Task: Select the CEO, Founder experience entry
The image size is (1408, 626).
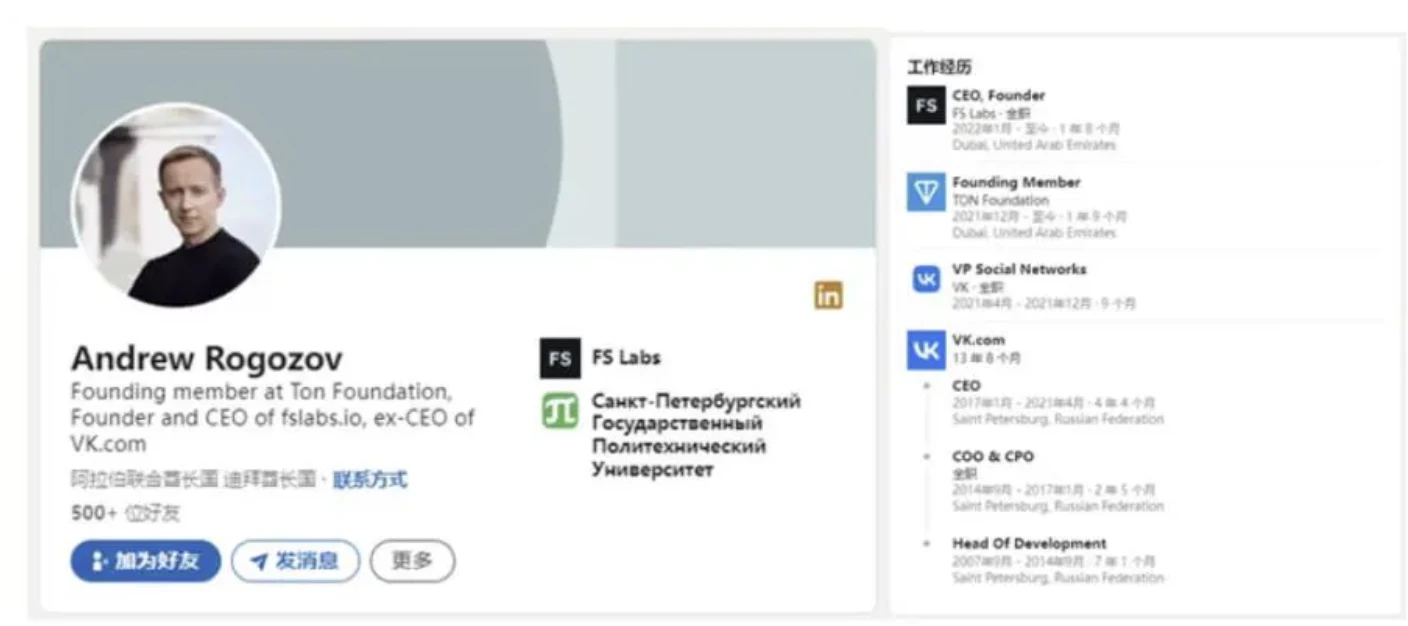Action: [998, 96]
